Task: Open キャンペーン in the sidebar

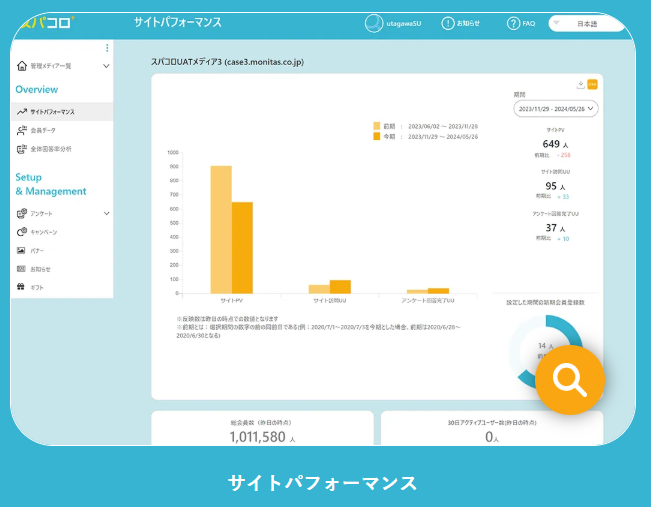Action: 43,232
